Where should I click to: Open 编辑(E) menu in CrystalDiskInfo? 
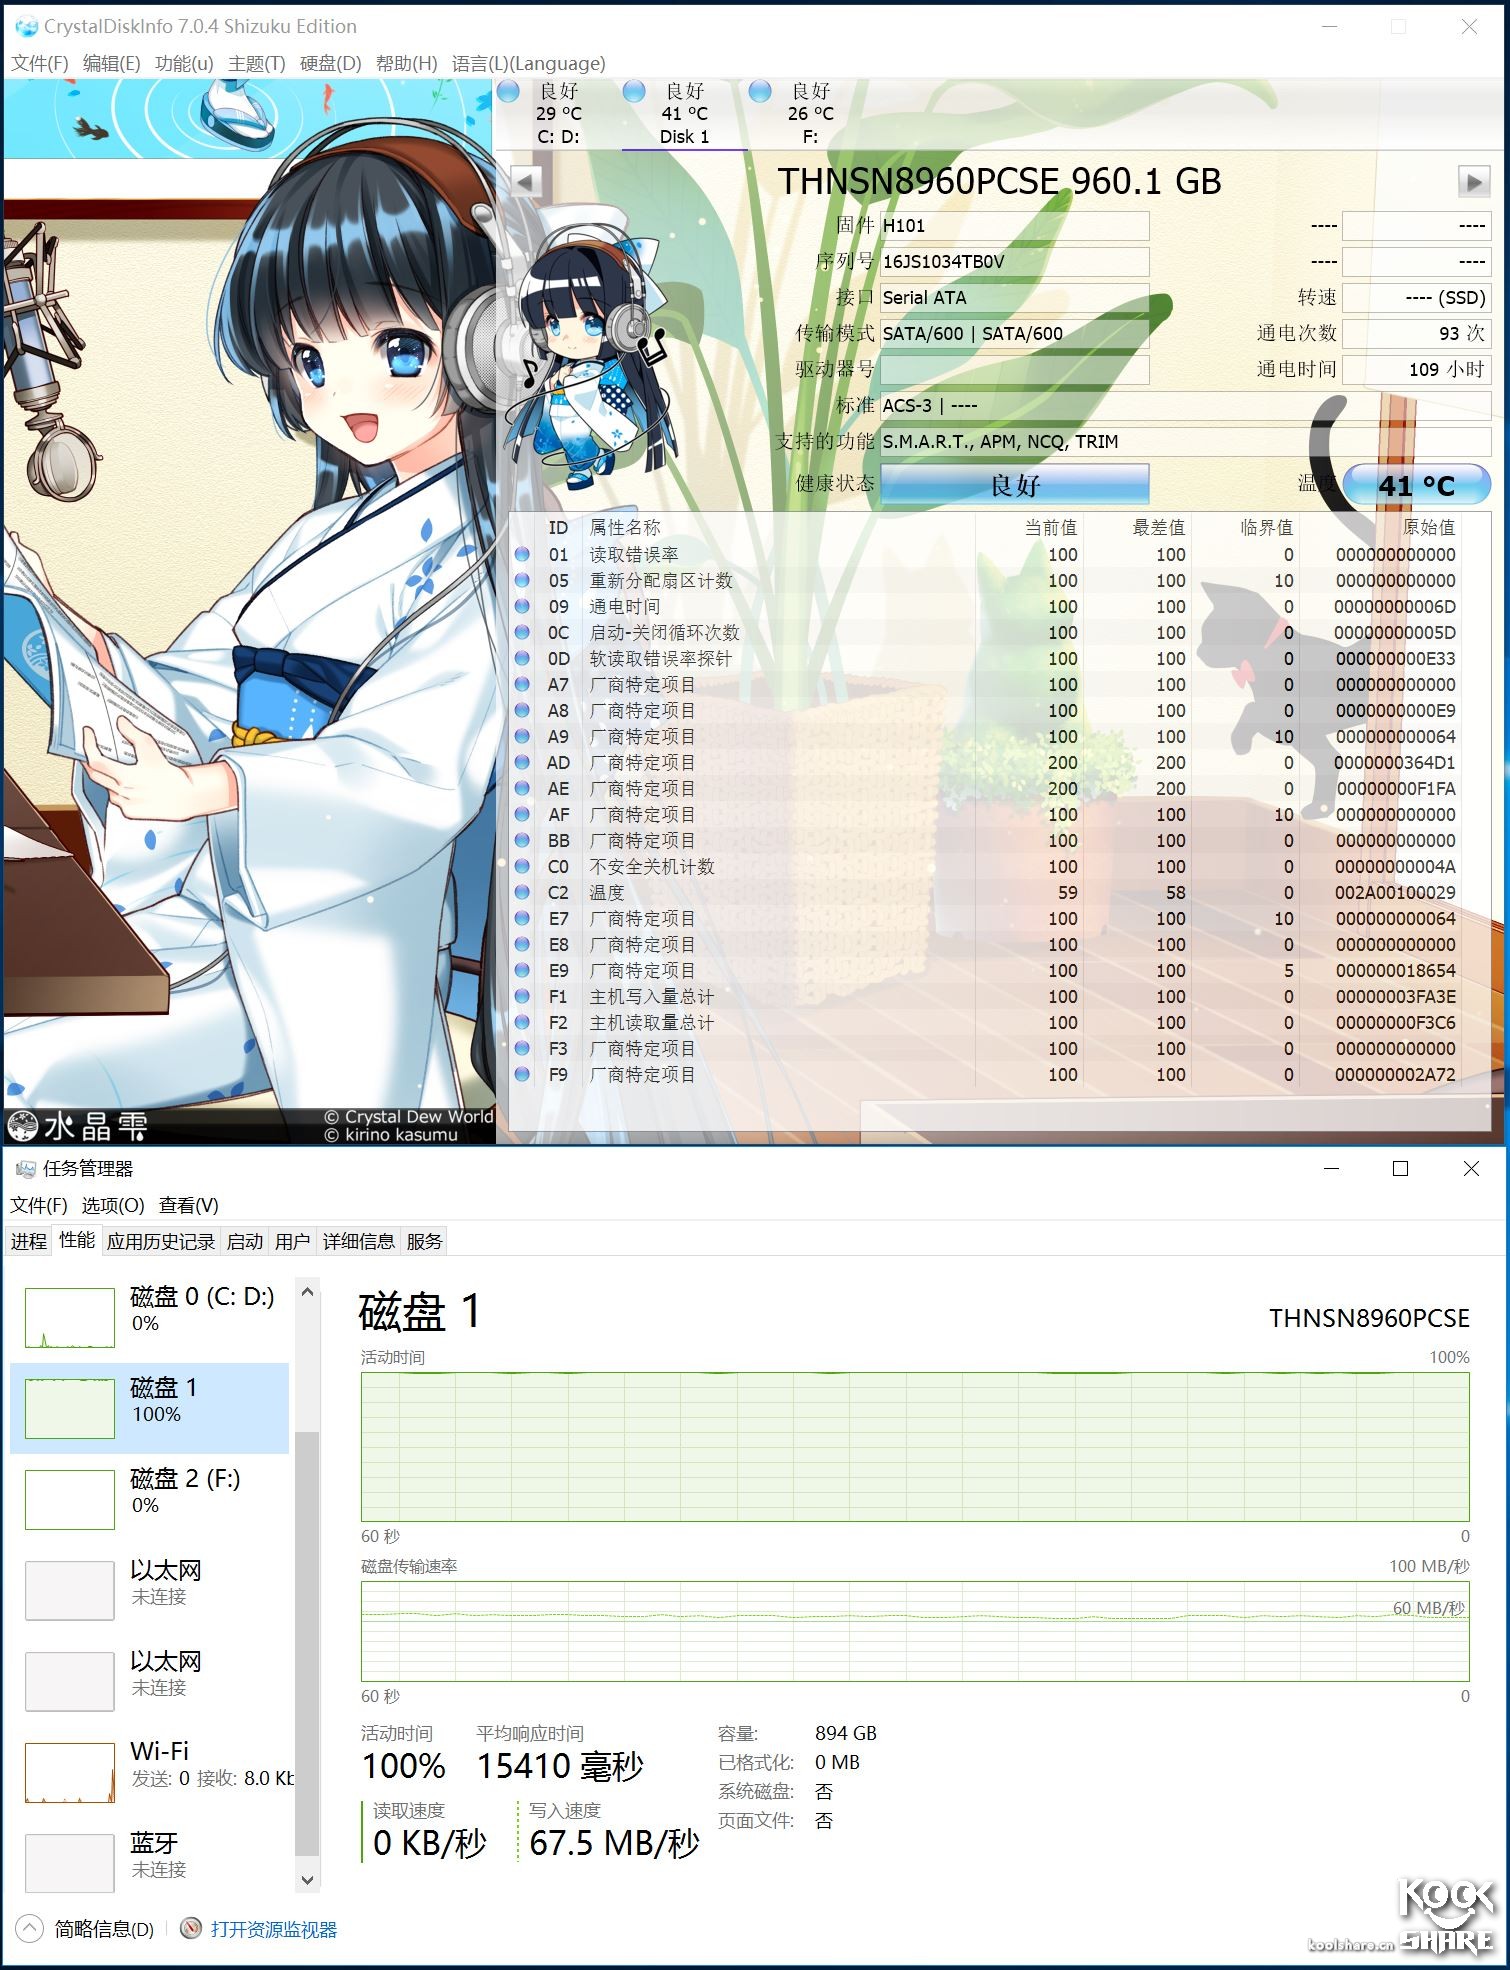point(112,63)
